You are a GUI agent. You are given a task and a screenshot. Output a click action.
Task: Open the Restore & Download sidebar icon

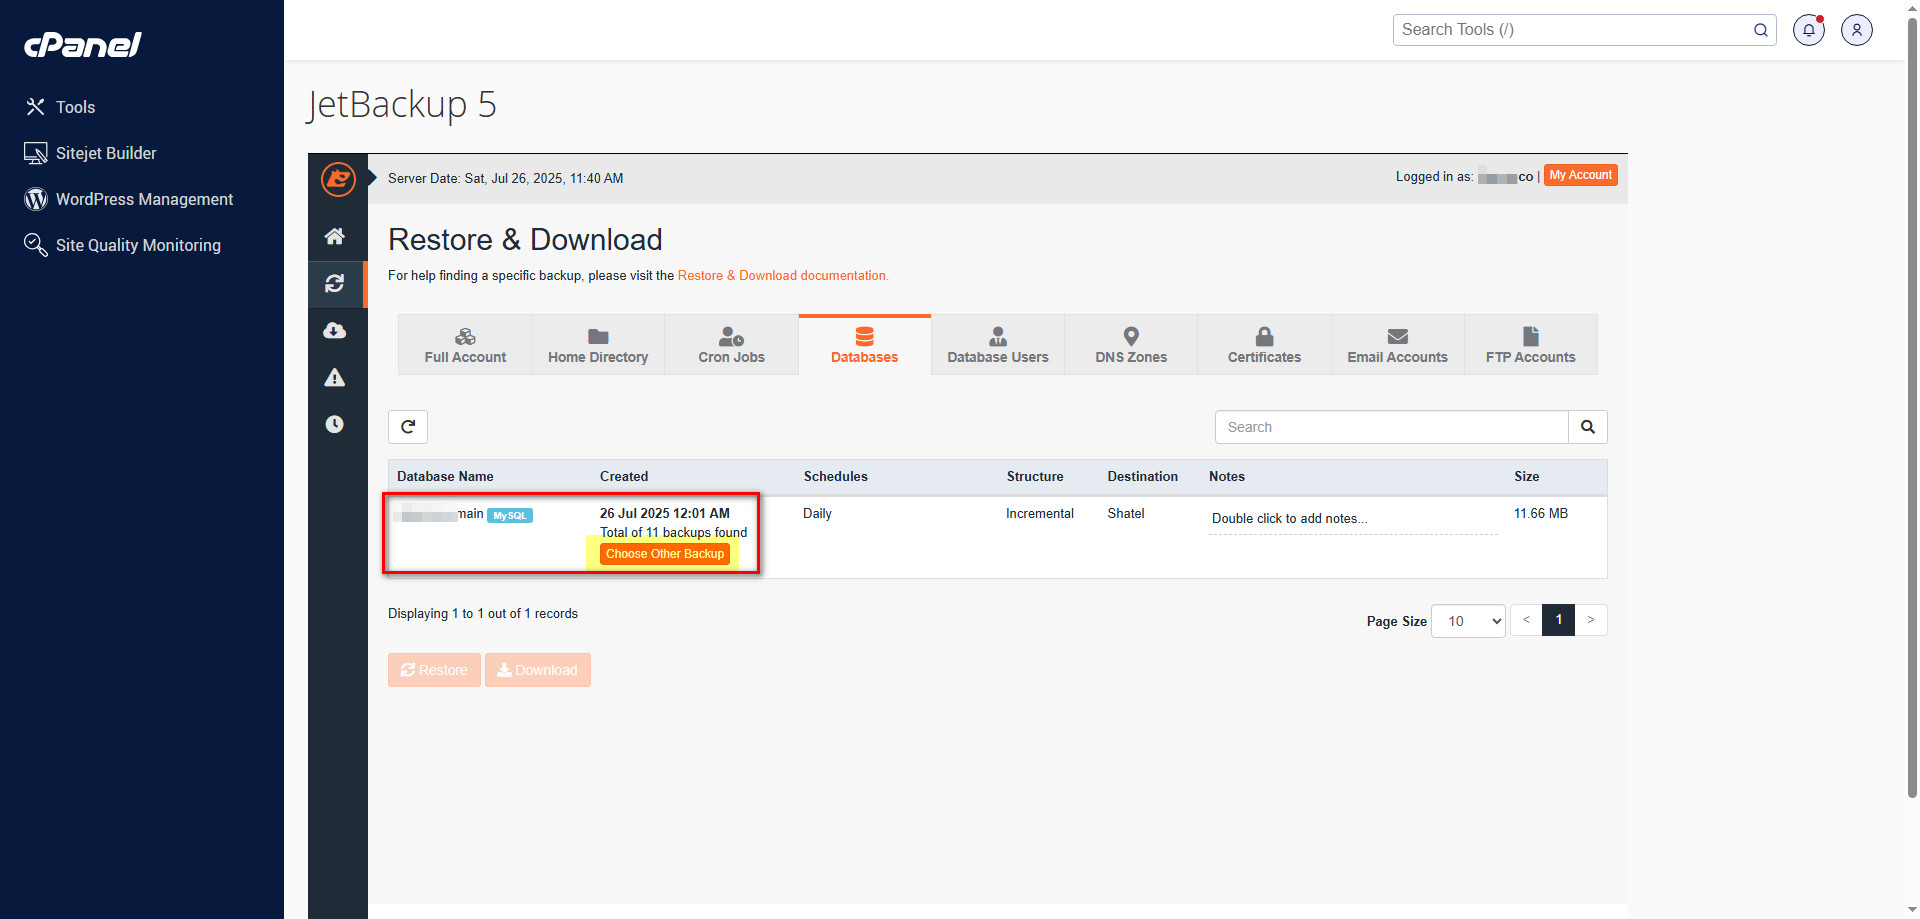click(x=335, y=284)
